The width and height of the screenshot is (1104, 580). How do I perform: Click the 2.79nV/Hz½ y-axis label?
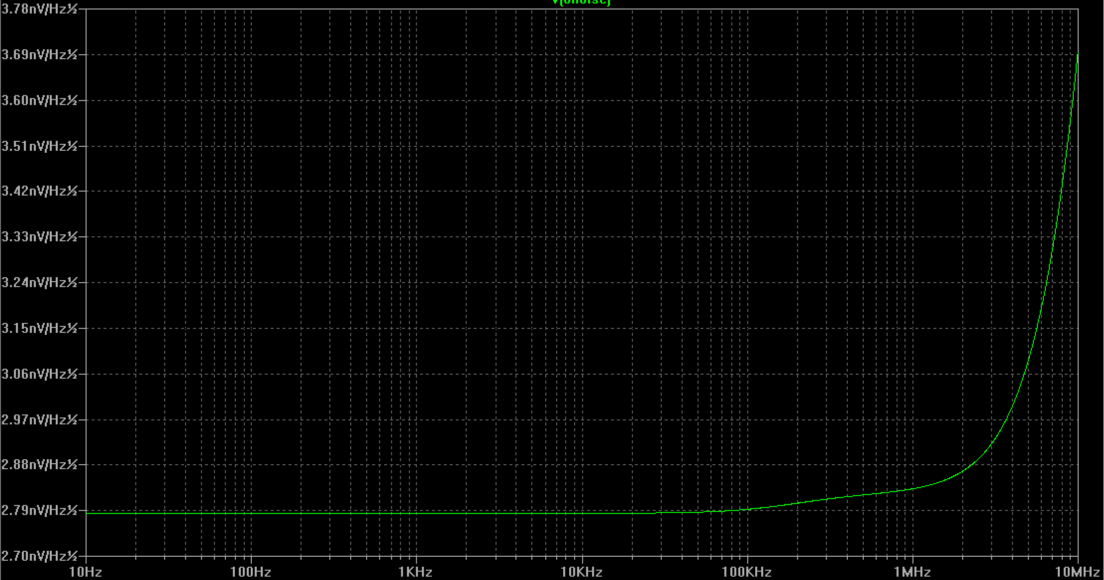pyautogui.click(x=39, y=510)
